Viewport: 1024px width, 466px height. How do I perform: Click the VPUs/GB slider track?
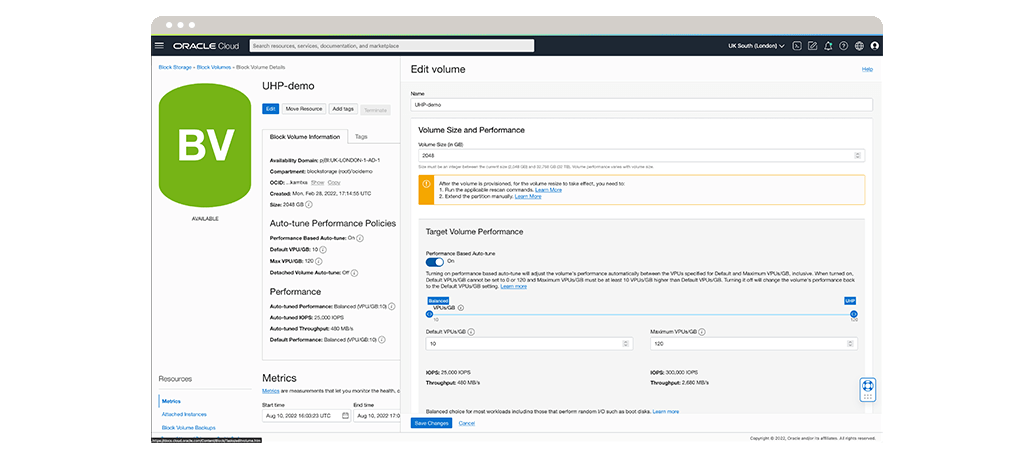click(641, 314)
